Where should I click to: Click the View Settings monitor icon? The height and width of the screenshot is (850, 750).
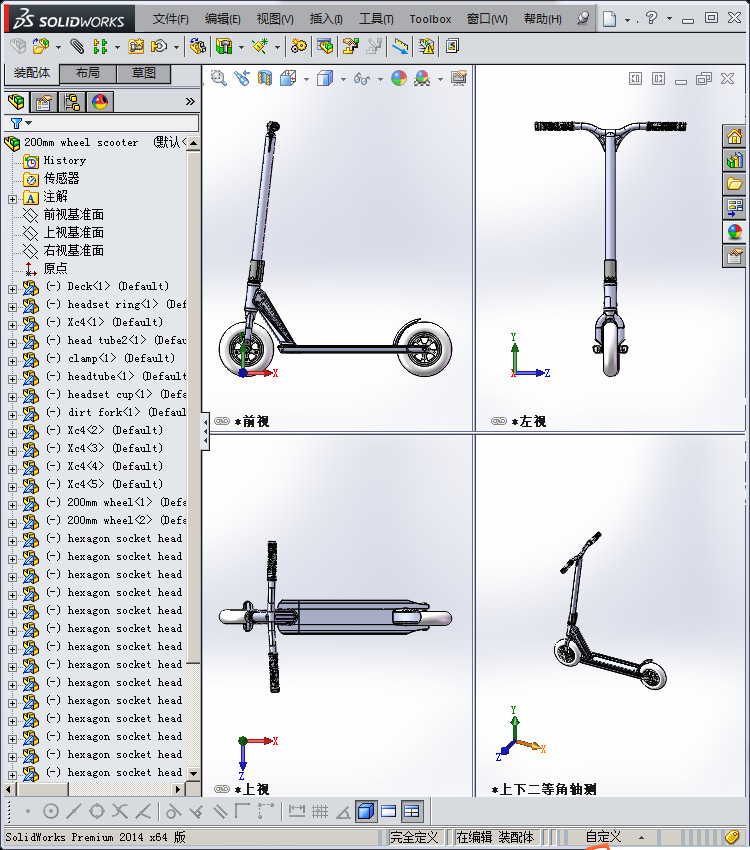coord(458,78)
